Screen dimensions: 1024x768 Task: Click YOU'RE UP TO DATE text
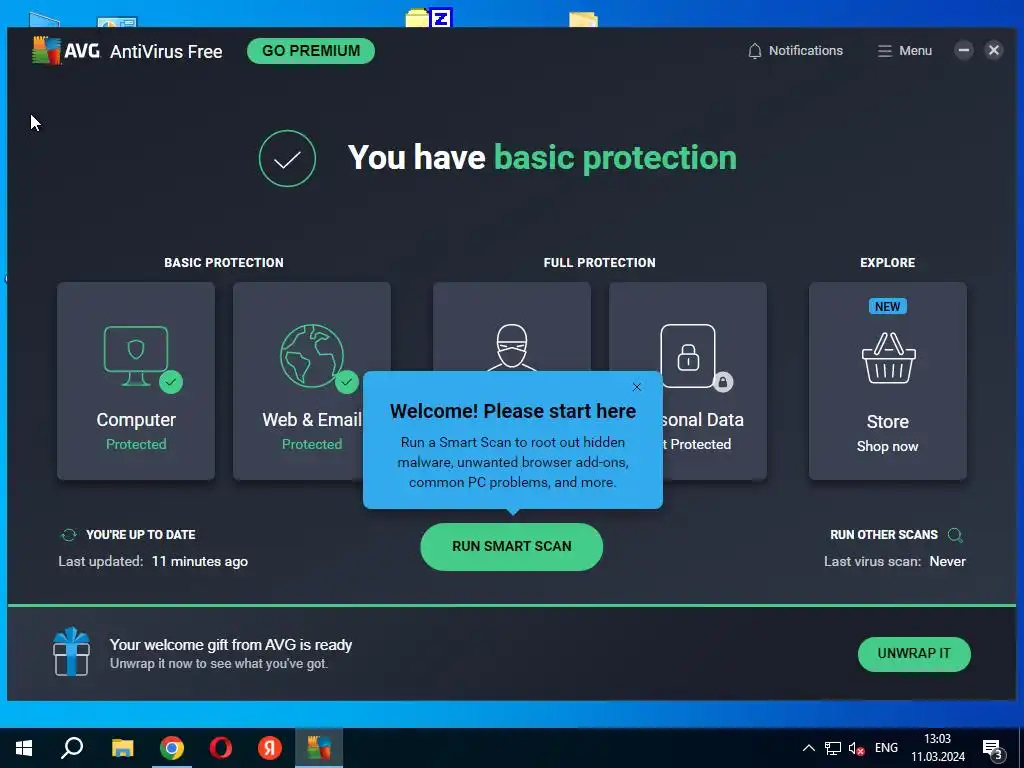[140, 535]
